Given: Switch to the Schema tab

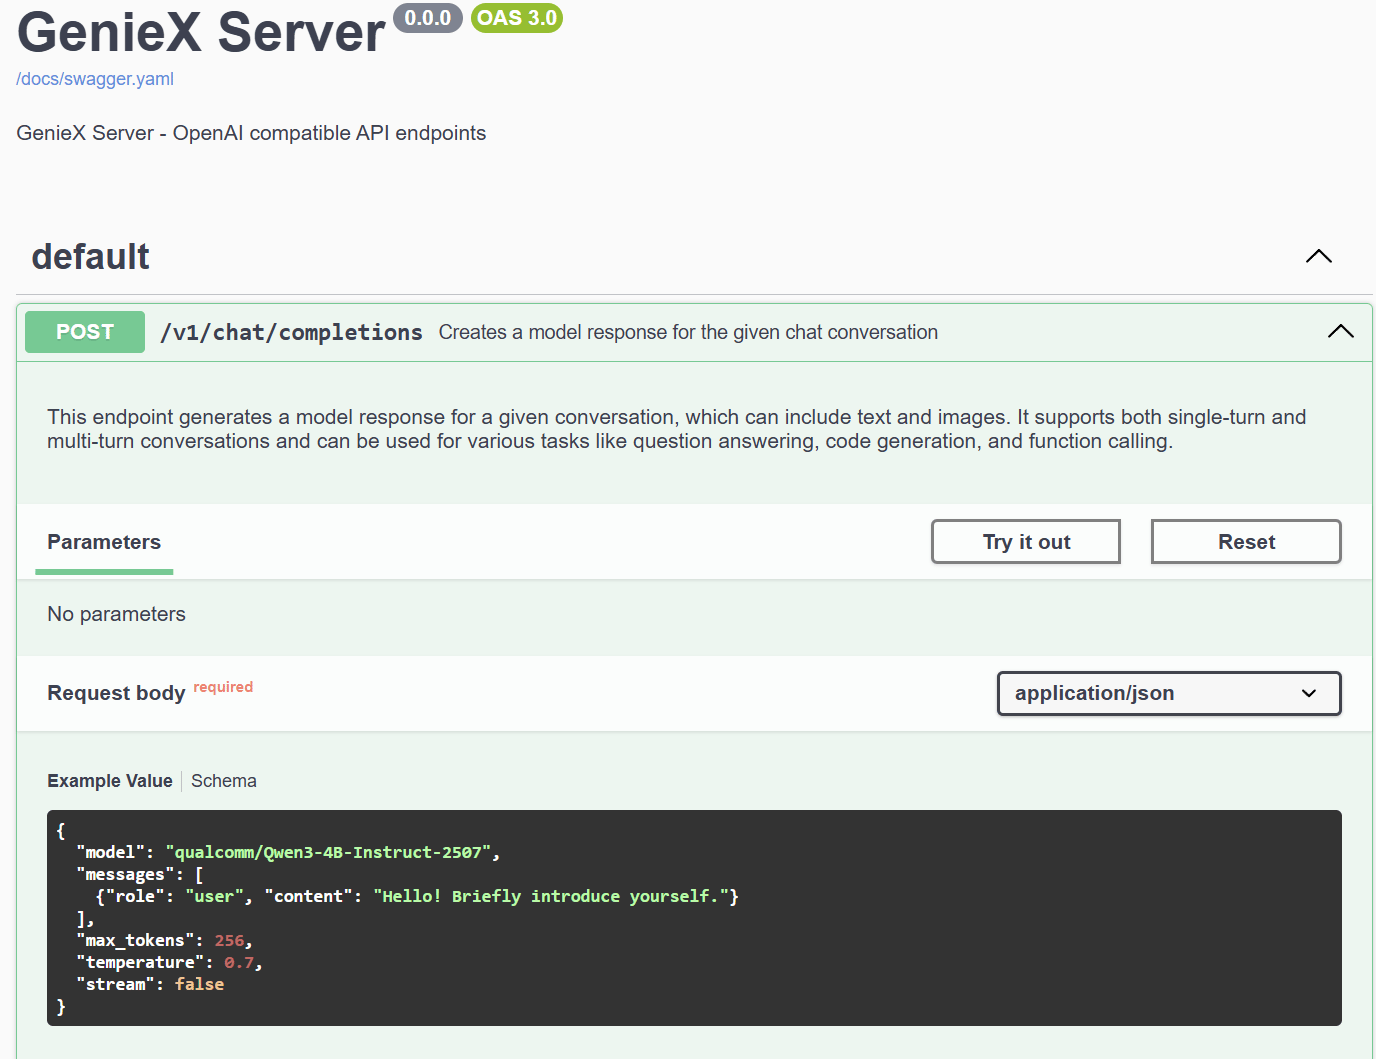Looking at the screenshot, I should tap(224, 781).
